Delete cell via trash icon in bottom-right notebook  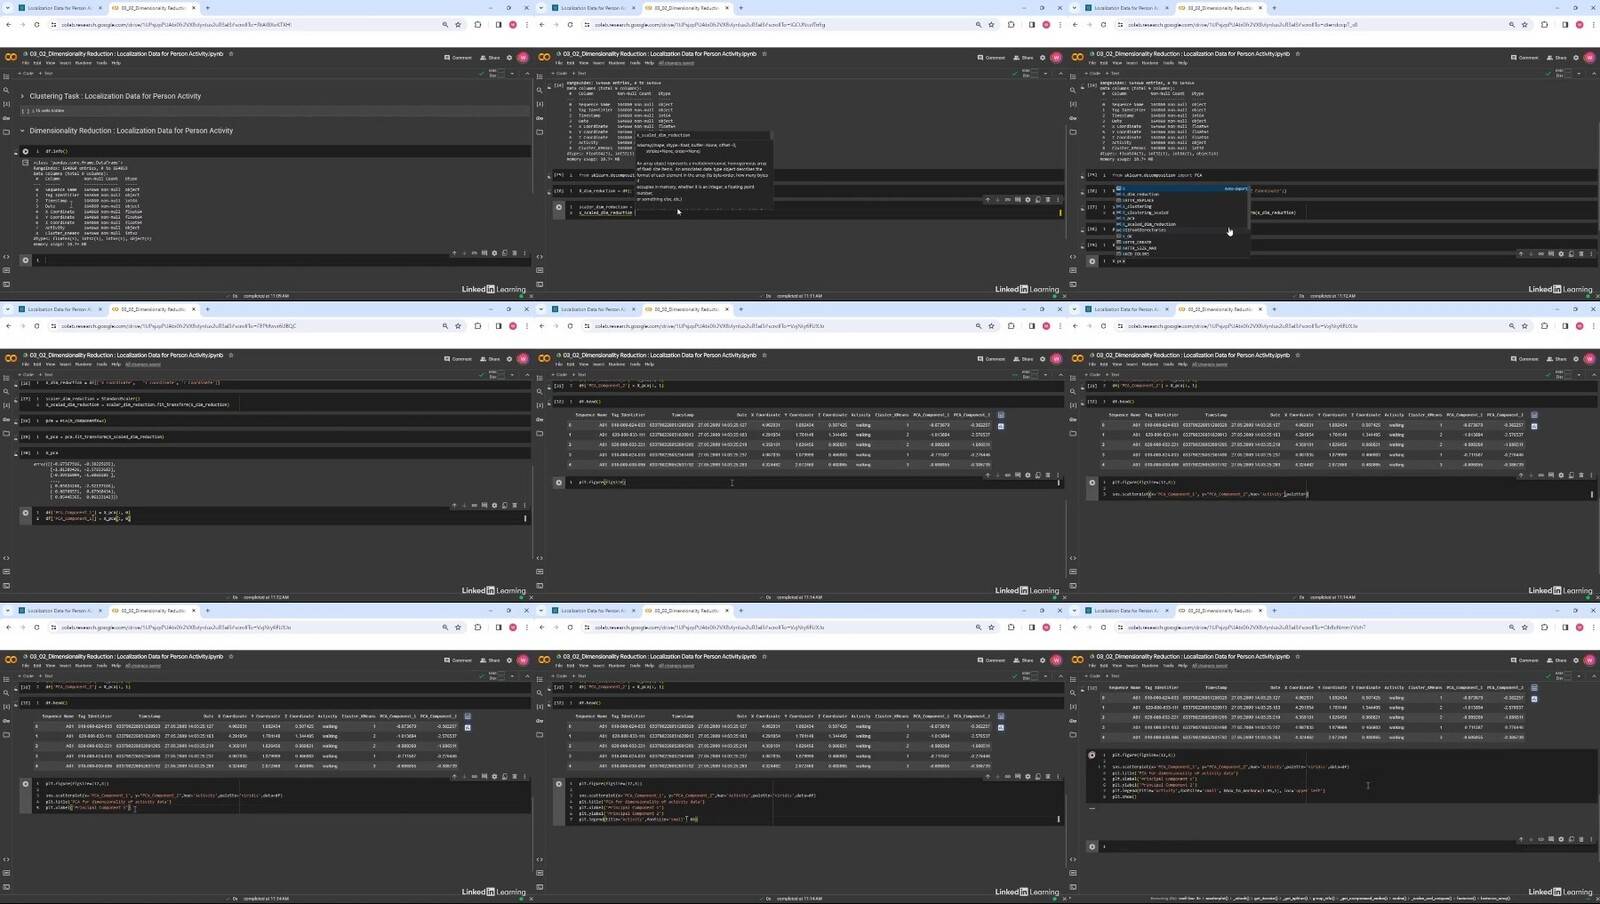(x=1581, y=840)
